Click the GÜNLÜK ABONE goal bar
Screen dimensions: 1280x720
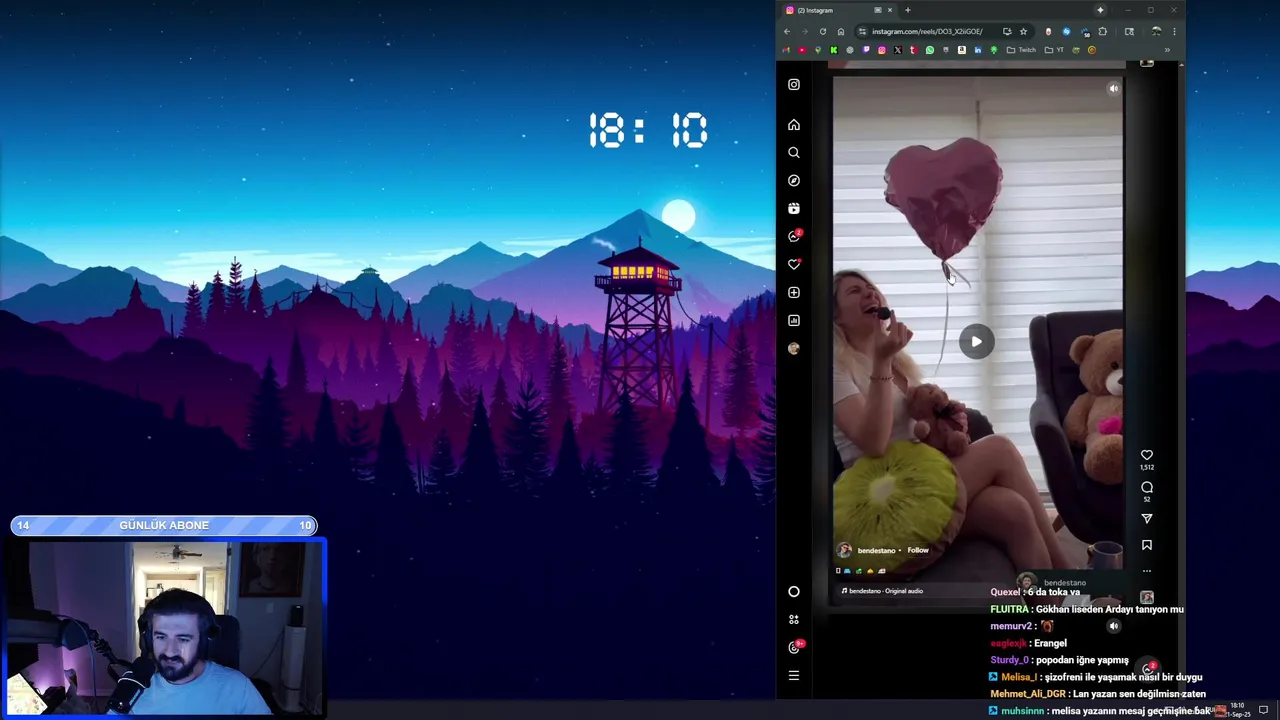tap(164, 525)
